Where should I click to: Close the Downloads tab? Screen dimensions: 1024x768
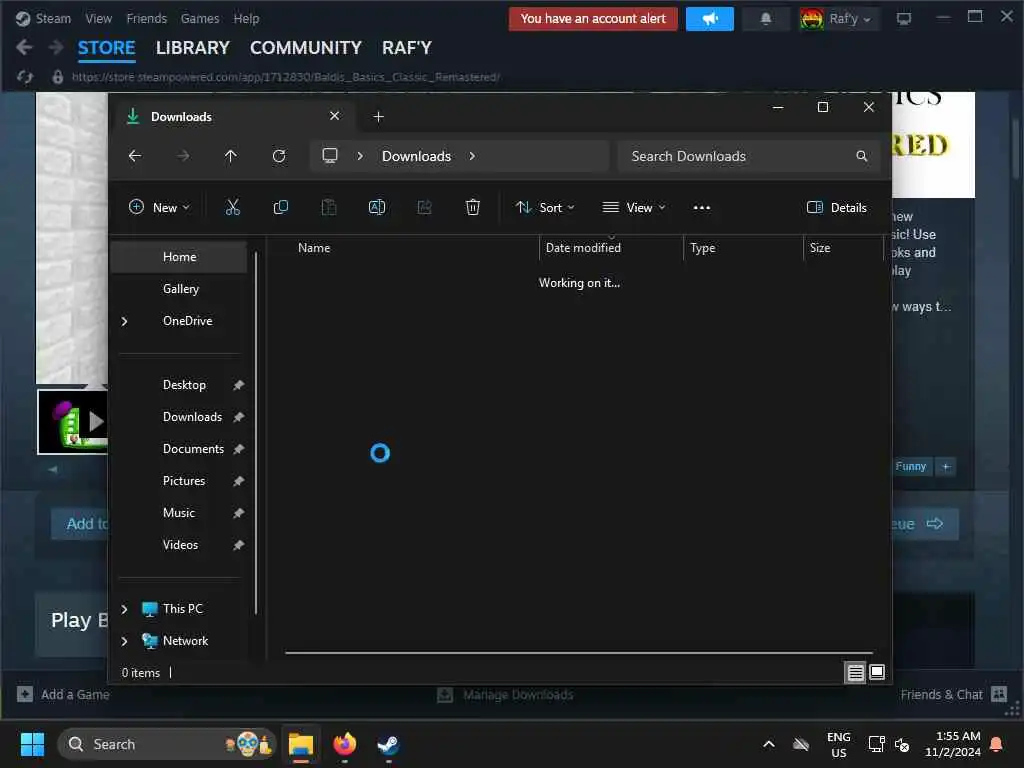click(x=334, y=116)
